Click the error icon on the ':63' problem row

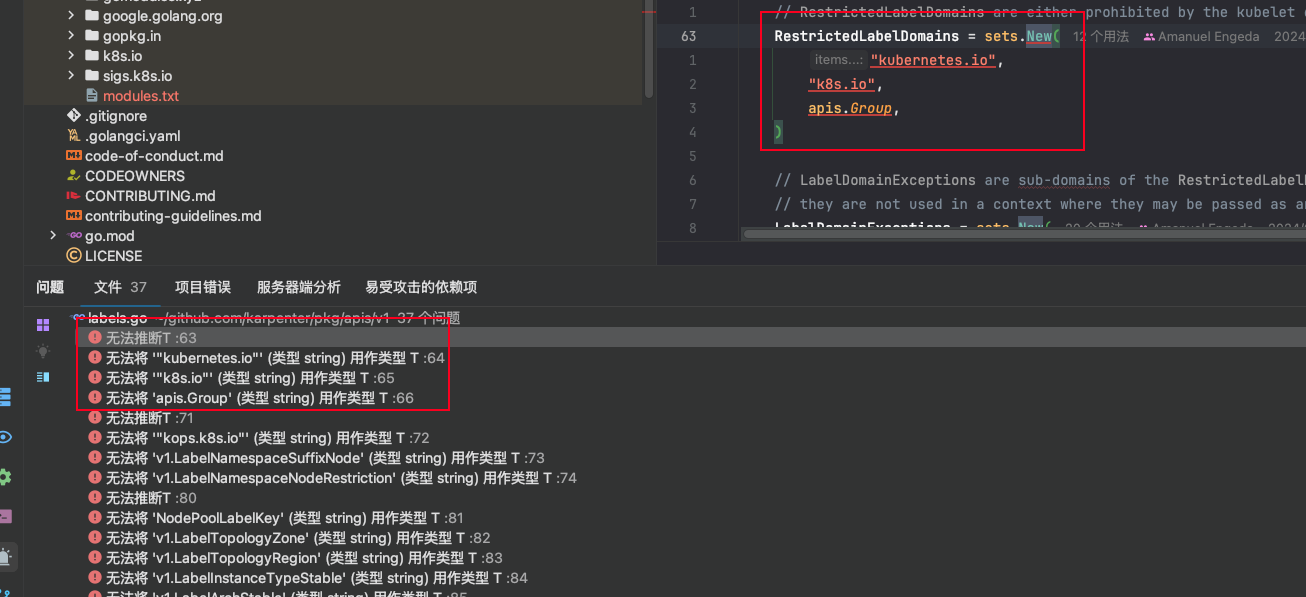(x=95, y=338)
